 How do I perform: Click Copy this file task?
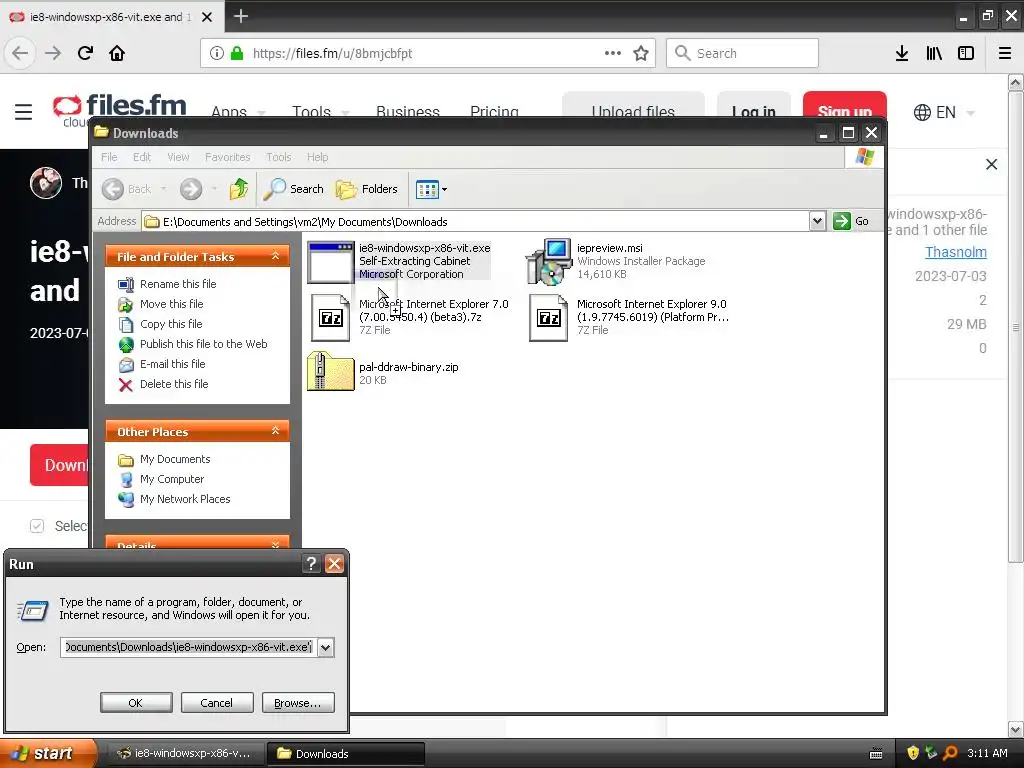(171, 324)
